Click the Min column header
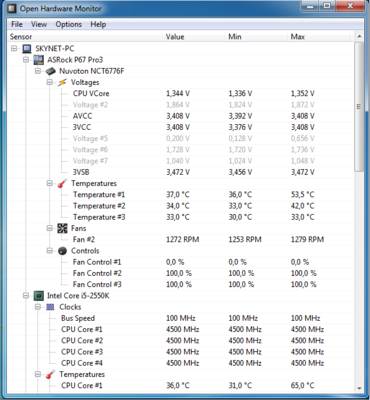The width and height of the screenshot is (370, 400). coord(256,37)
